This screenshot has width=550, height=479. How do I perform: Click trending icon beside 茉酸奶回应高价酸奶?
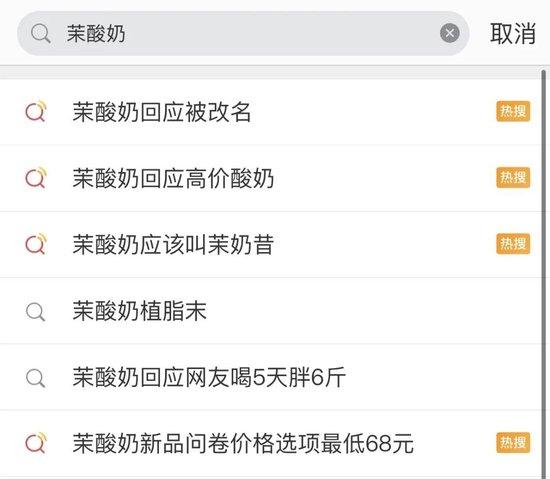[x=36, y=177]
